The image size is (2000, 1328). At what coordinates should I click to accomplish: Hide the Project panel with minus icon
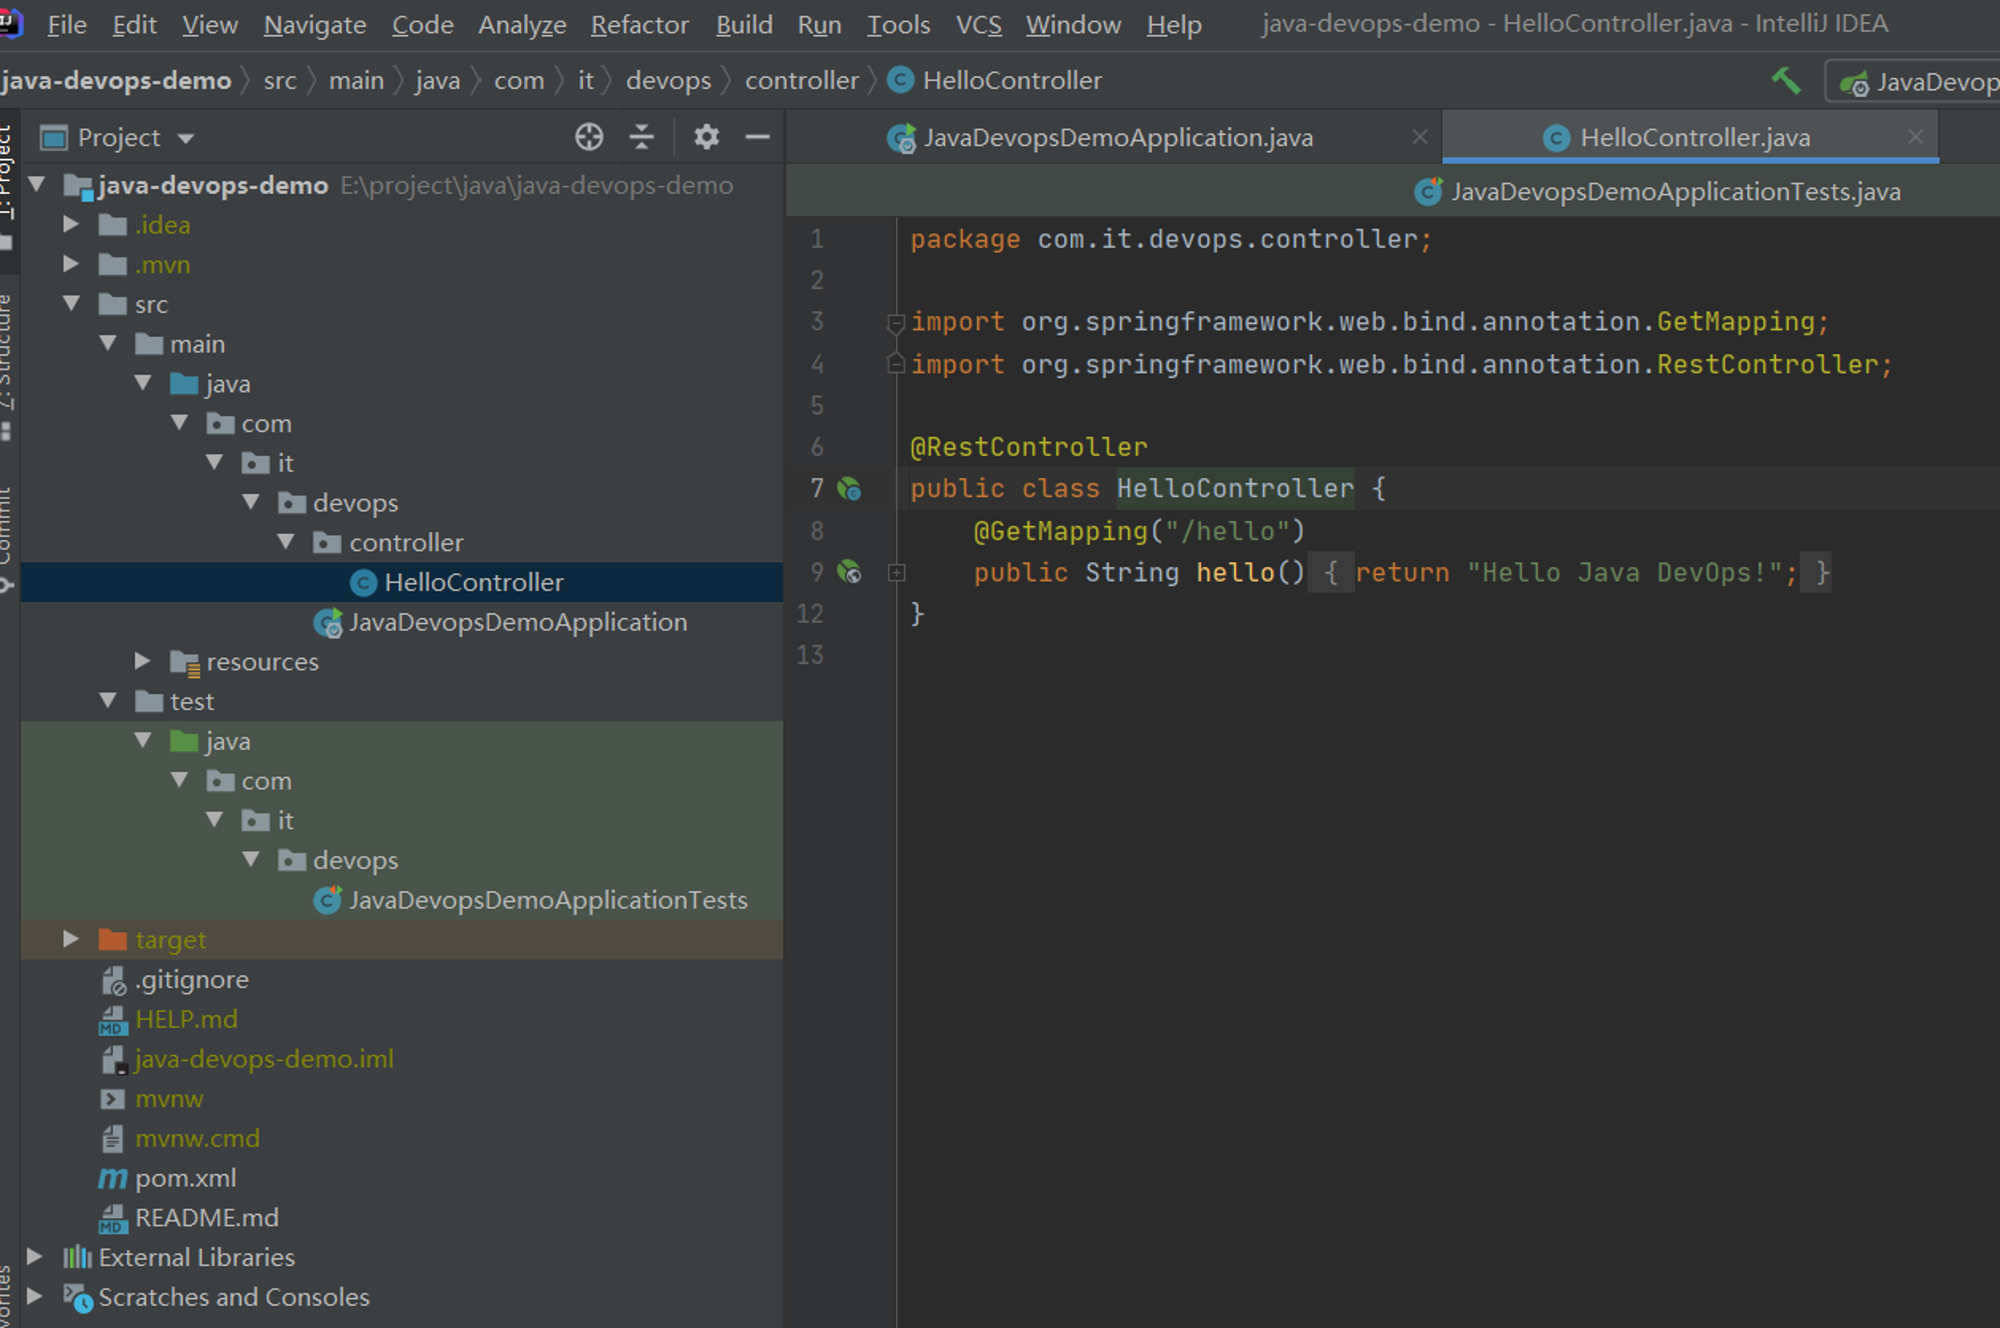click(758, 137)
